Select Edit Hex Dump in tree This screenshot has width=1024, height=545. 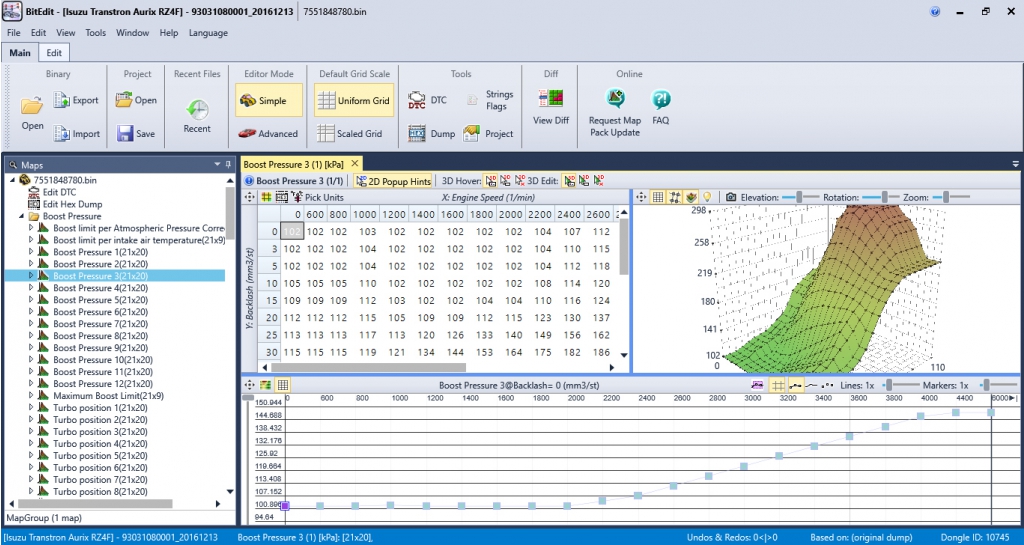tap(71, 204)
